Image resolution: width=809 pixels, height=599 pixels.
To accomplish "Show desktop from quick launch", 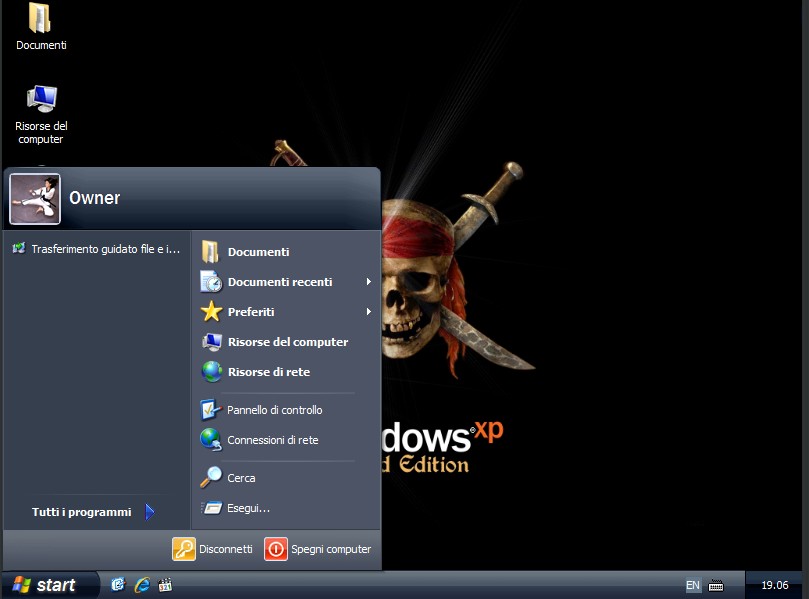I will click(x=118, y=585).
